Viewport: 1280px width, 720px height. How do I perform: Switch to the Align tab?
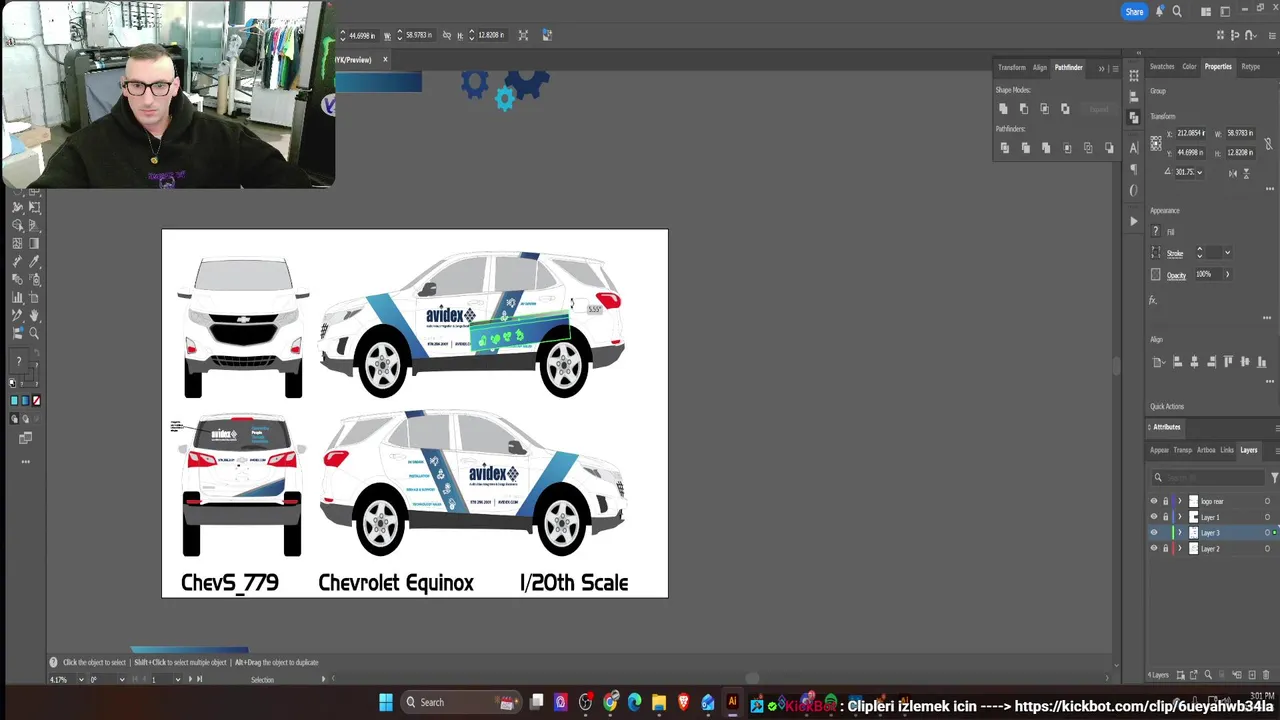click(x=1040, y=68)
